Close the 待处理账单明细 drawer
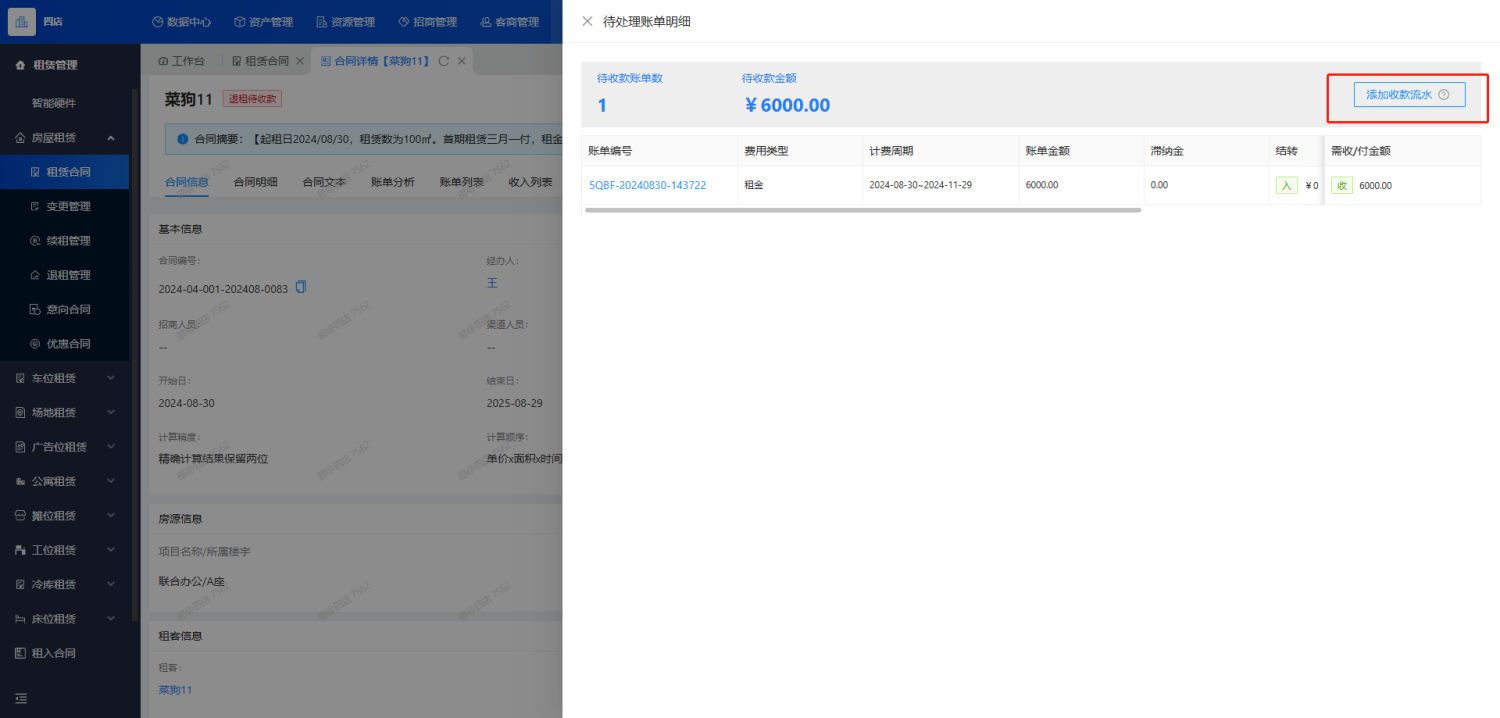1500x718 pixels. coord(587,21)
